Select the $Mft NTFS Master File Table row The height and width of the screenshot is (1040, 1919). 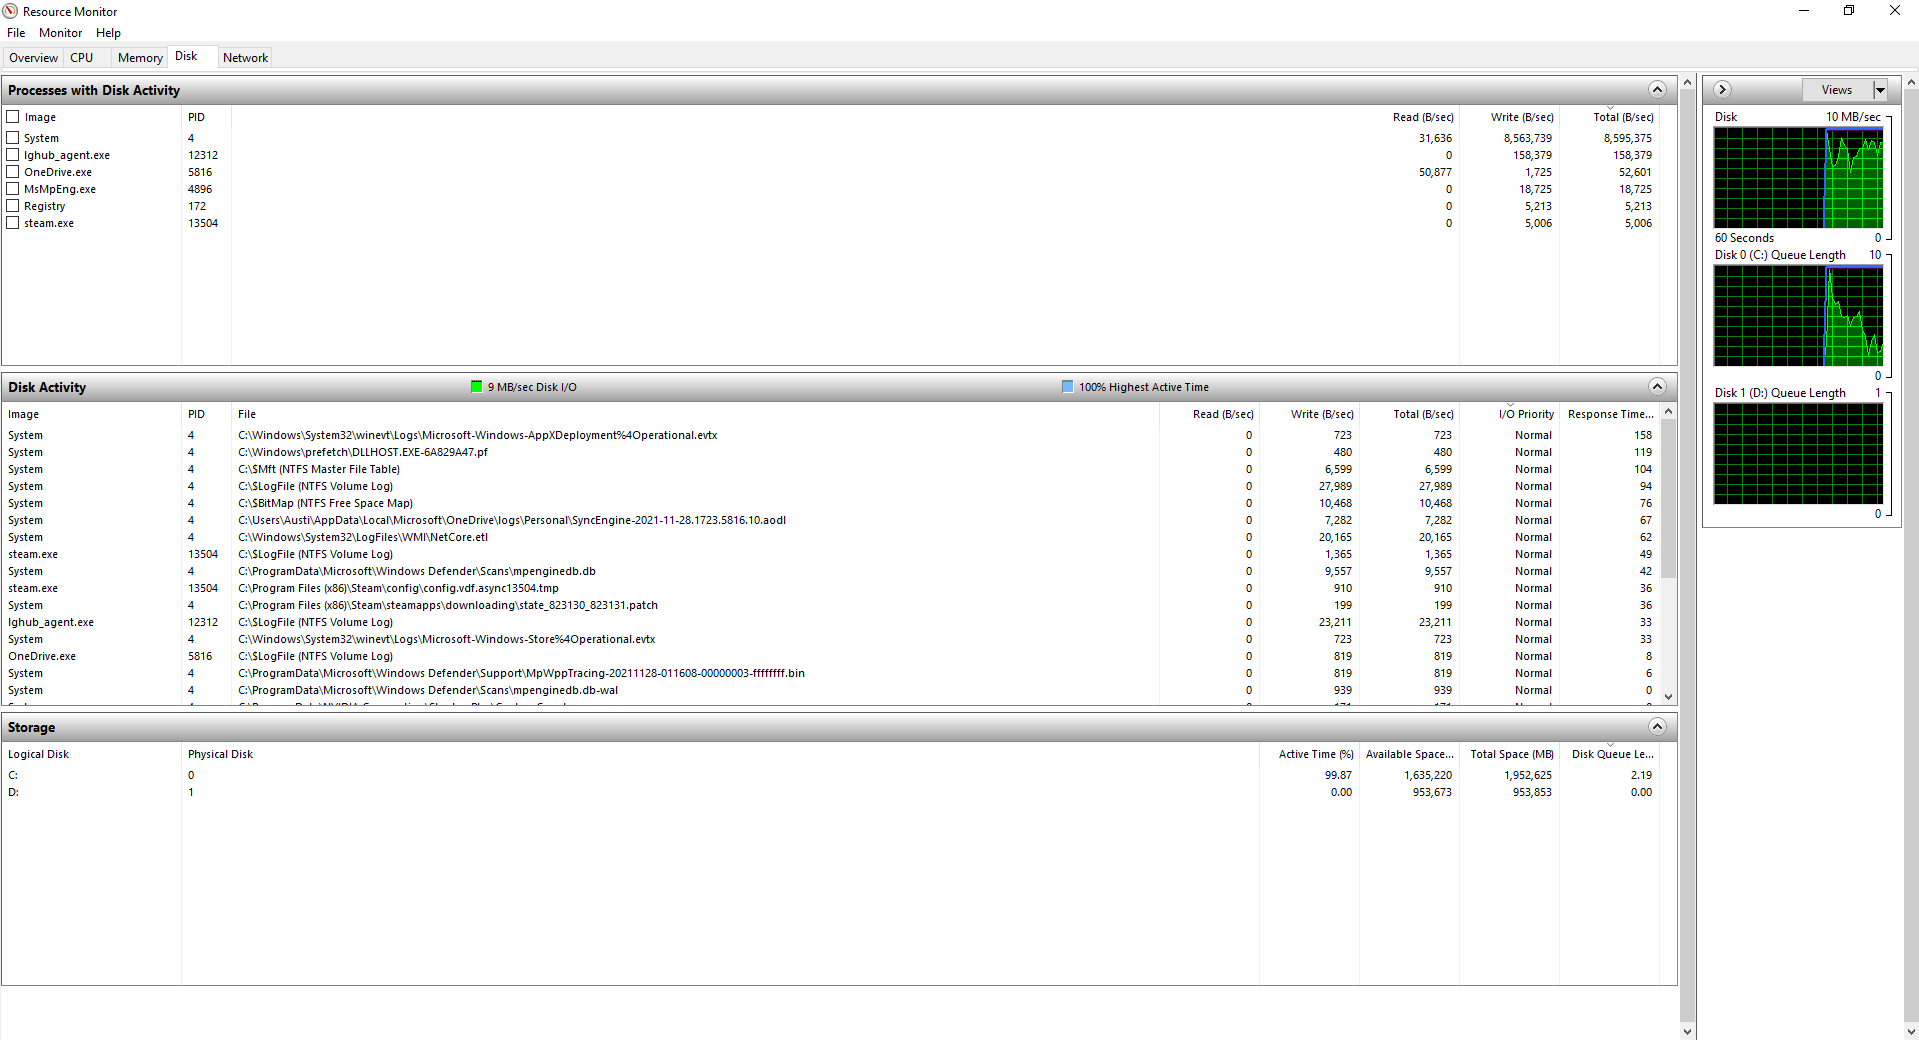coord(830,469)
